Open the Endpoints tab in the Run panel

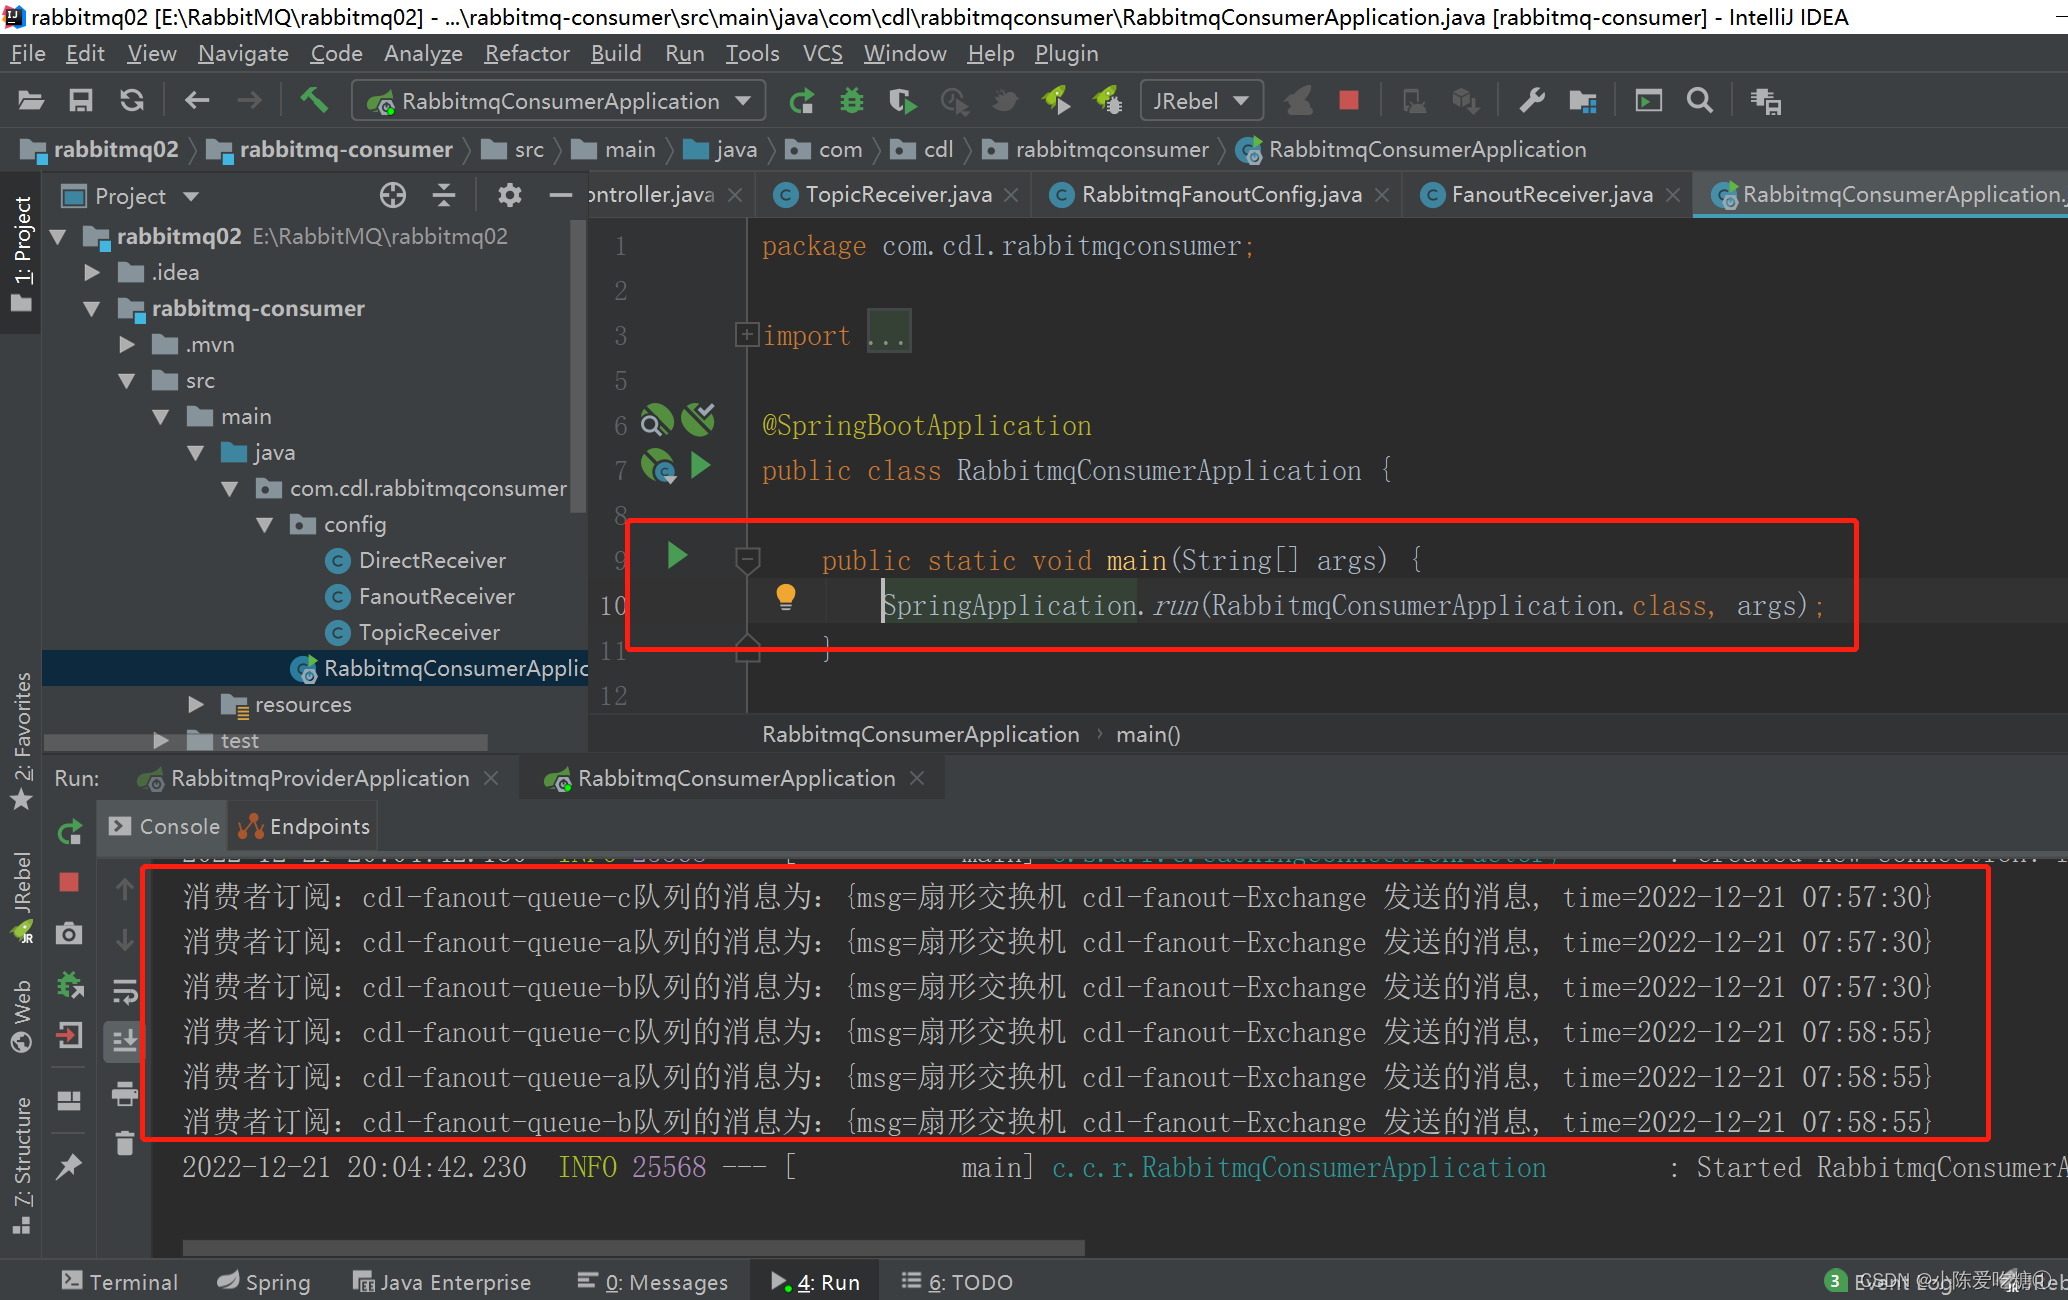305,826
